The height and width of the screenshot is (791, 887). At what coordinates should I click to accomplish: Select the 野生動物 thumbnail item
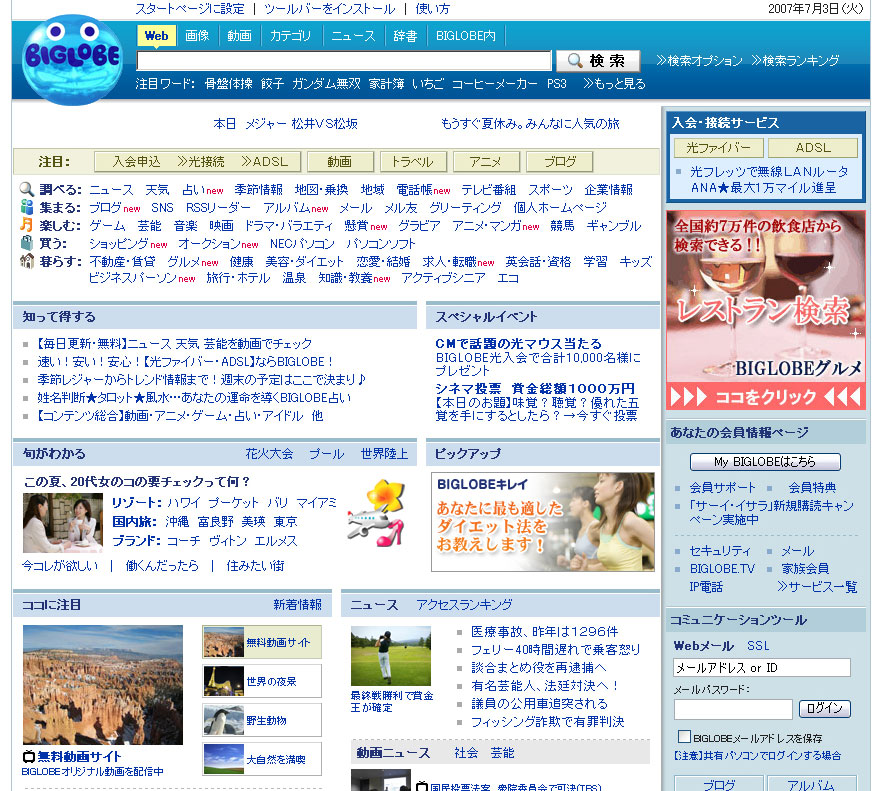pos(262,720)
